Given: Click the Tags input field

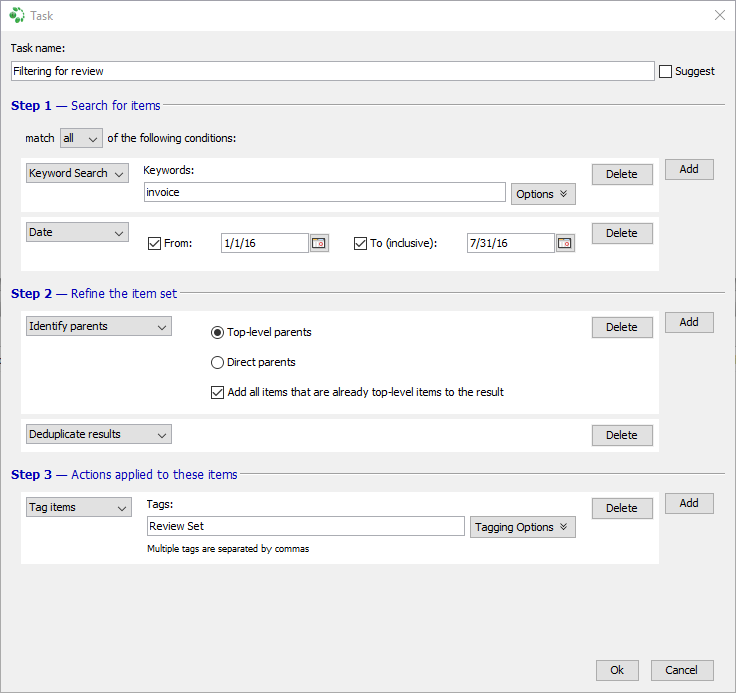Looking at the screenshot, I should (305, 526).
